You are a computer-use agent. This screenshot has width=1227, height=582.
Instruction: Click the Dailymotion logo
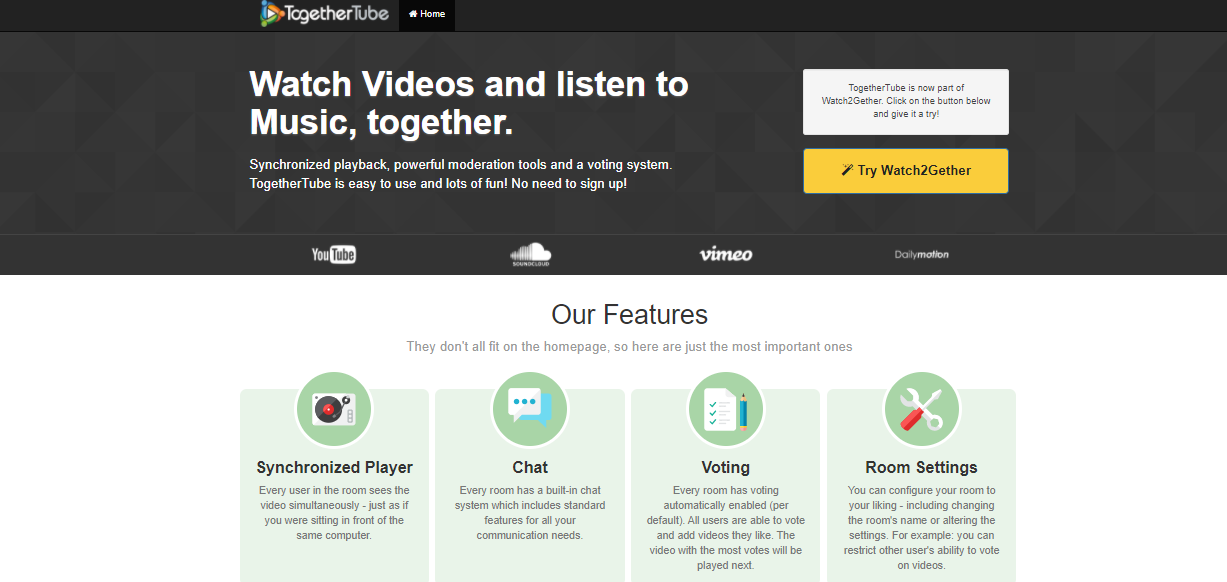[921, 254]
